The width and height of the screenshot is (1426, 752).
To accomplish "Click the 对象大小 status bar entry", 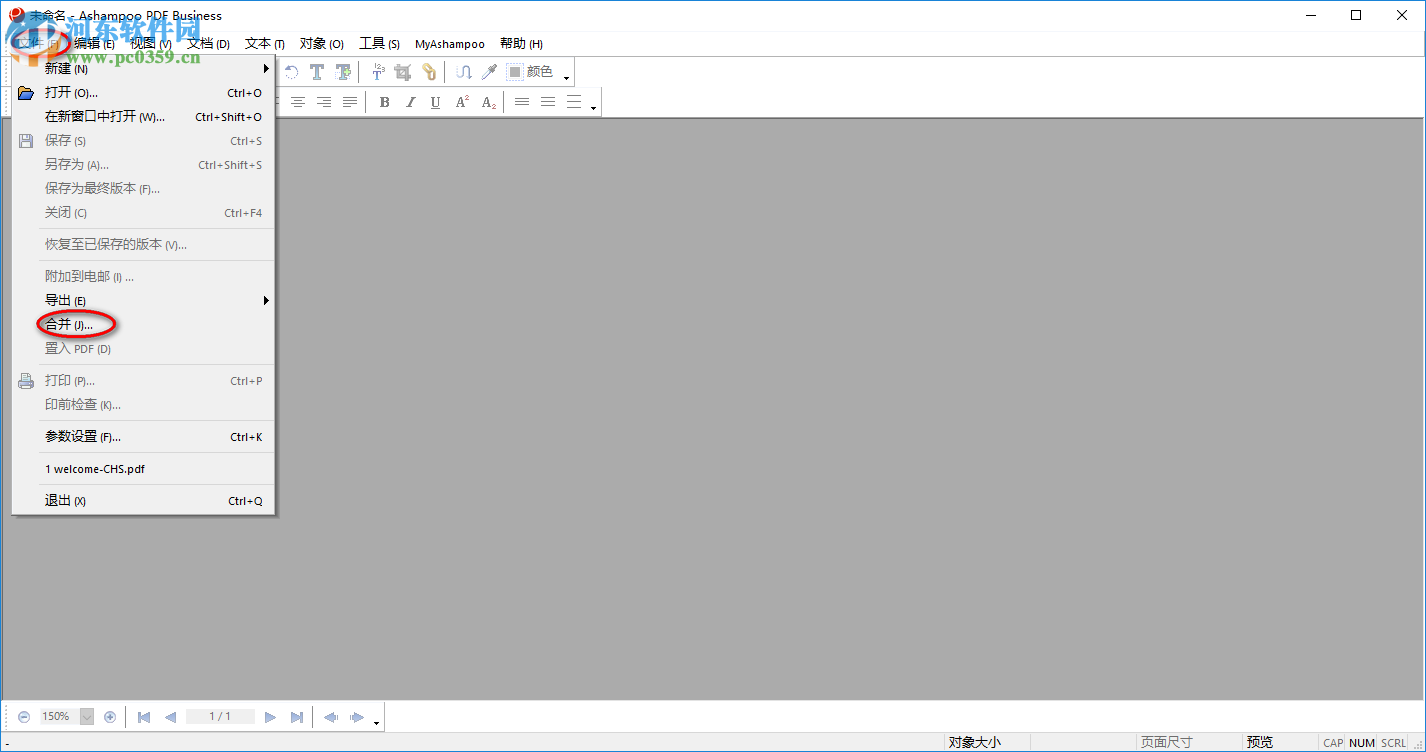I will (x=975, y=743).
